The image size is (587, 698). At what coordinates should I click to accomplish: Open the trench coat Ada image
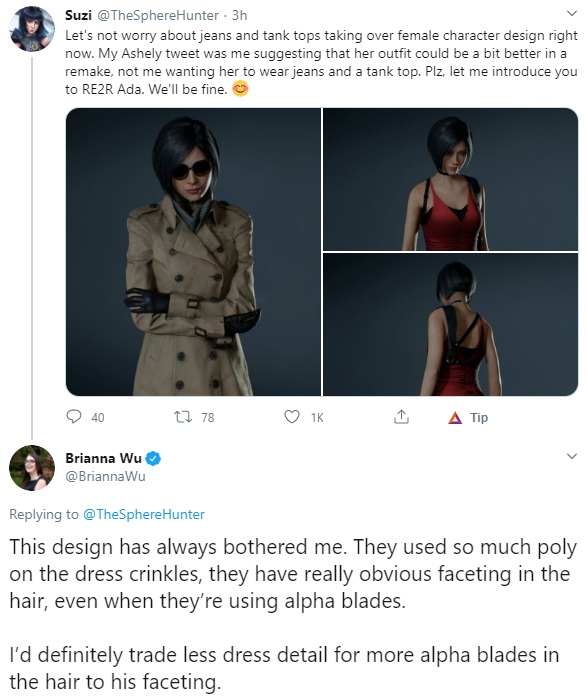pyautogui.click(x=193, y=252)
